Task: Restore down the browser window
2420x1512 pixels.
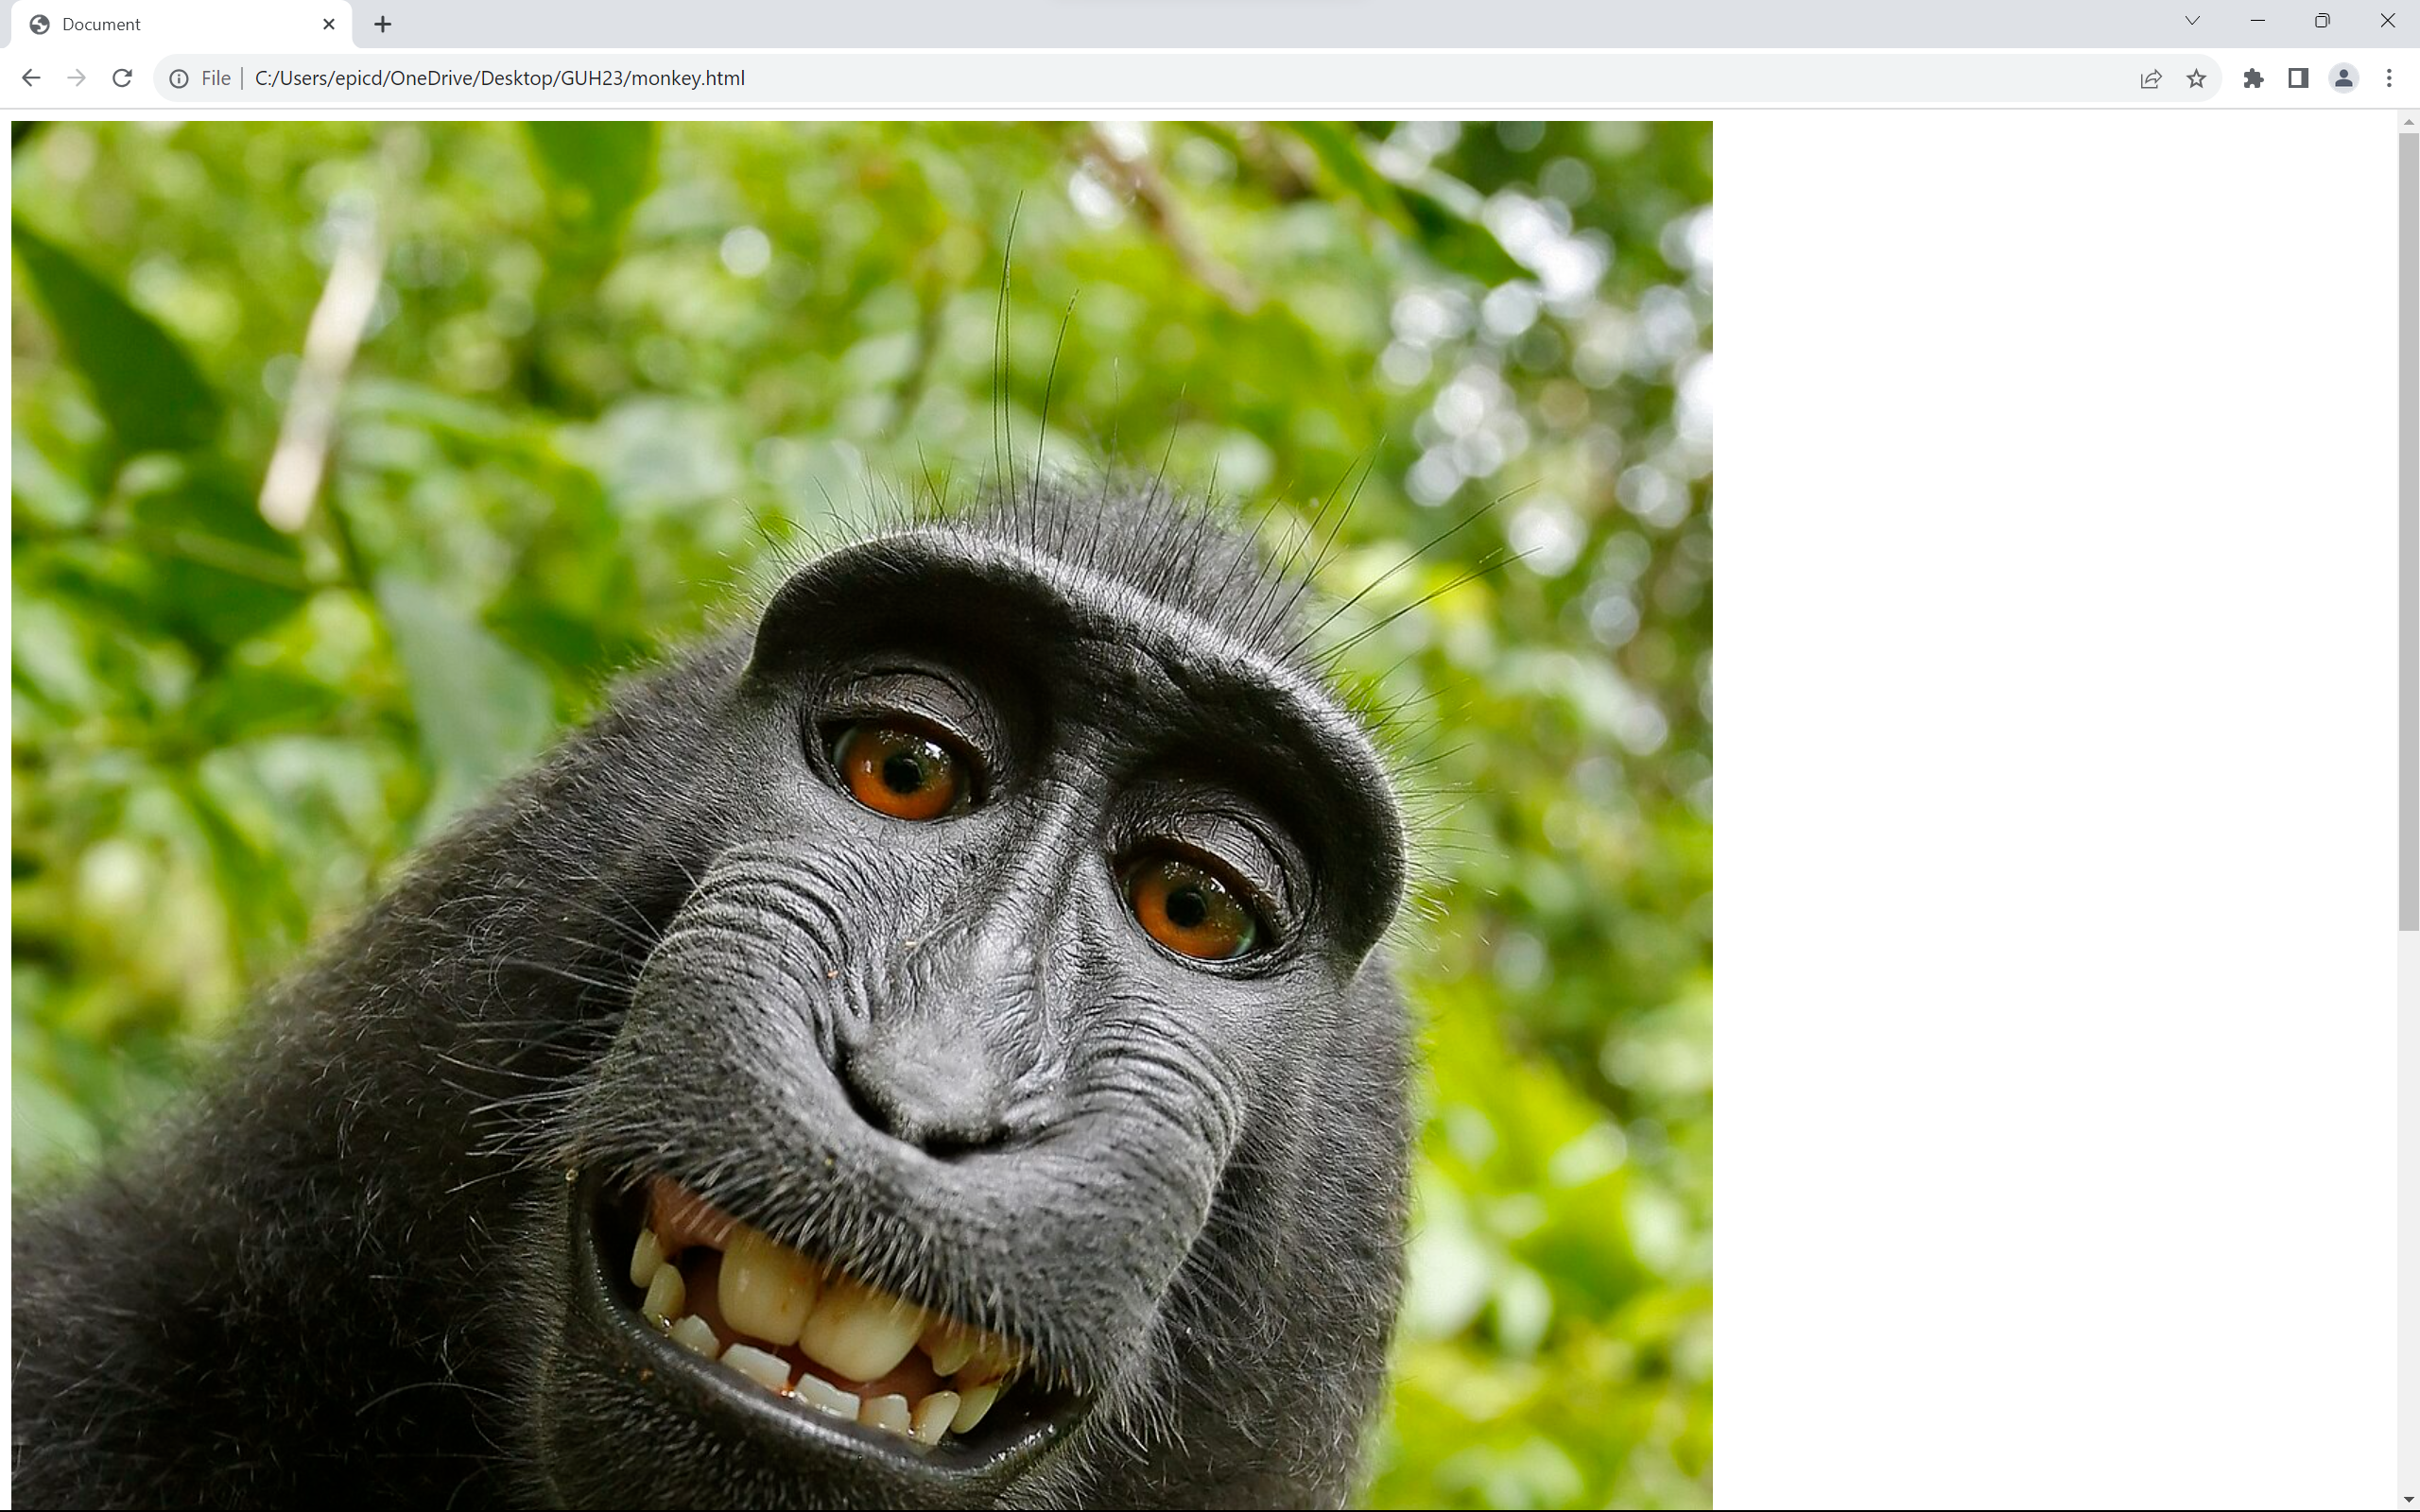Action: click(x=2322, y=21)
